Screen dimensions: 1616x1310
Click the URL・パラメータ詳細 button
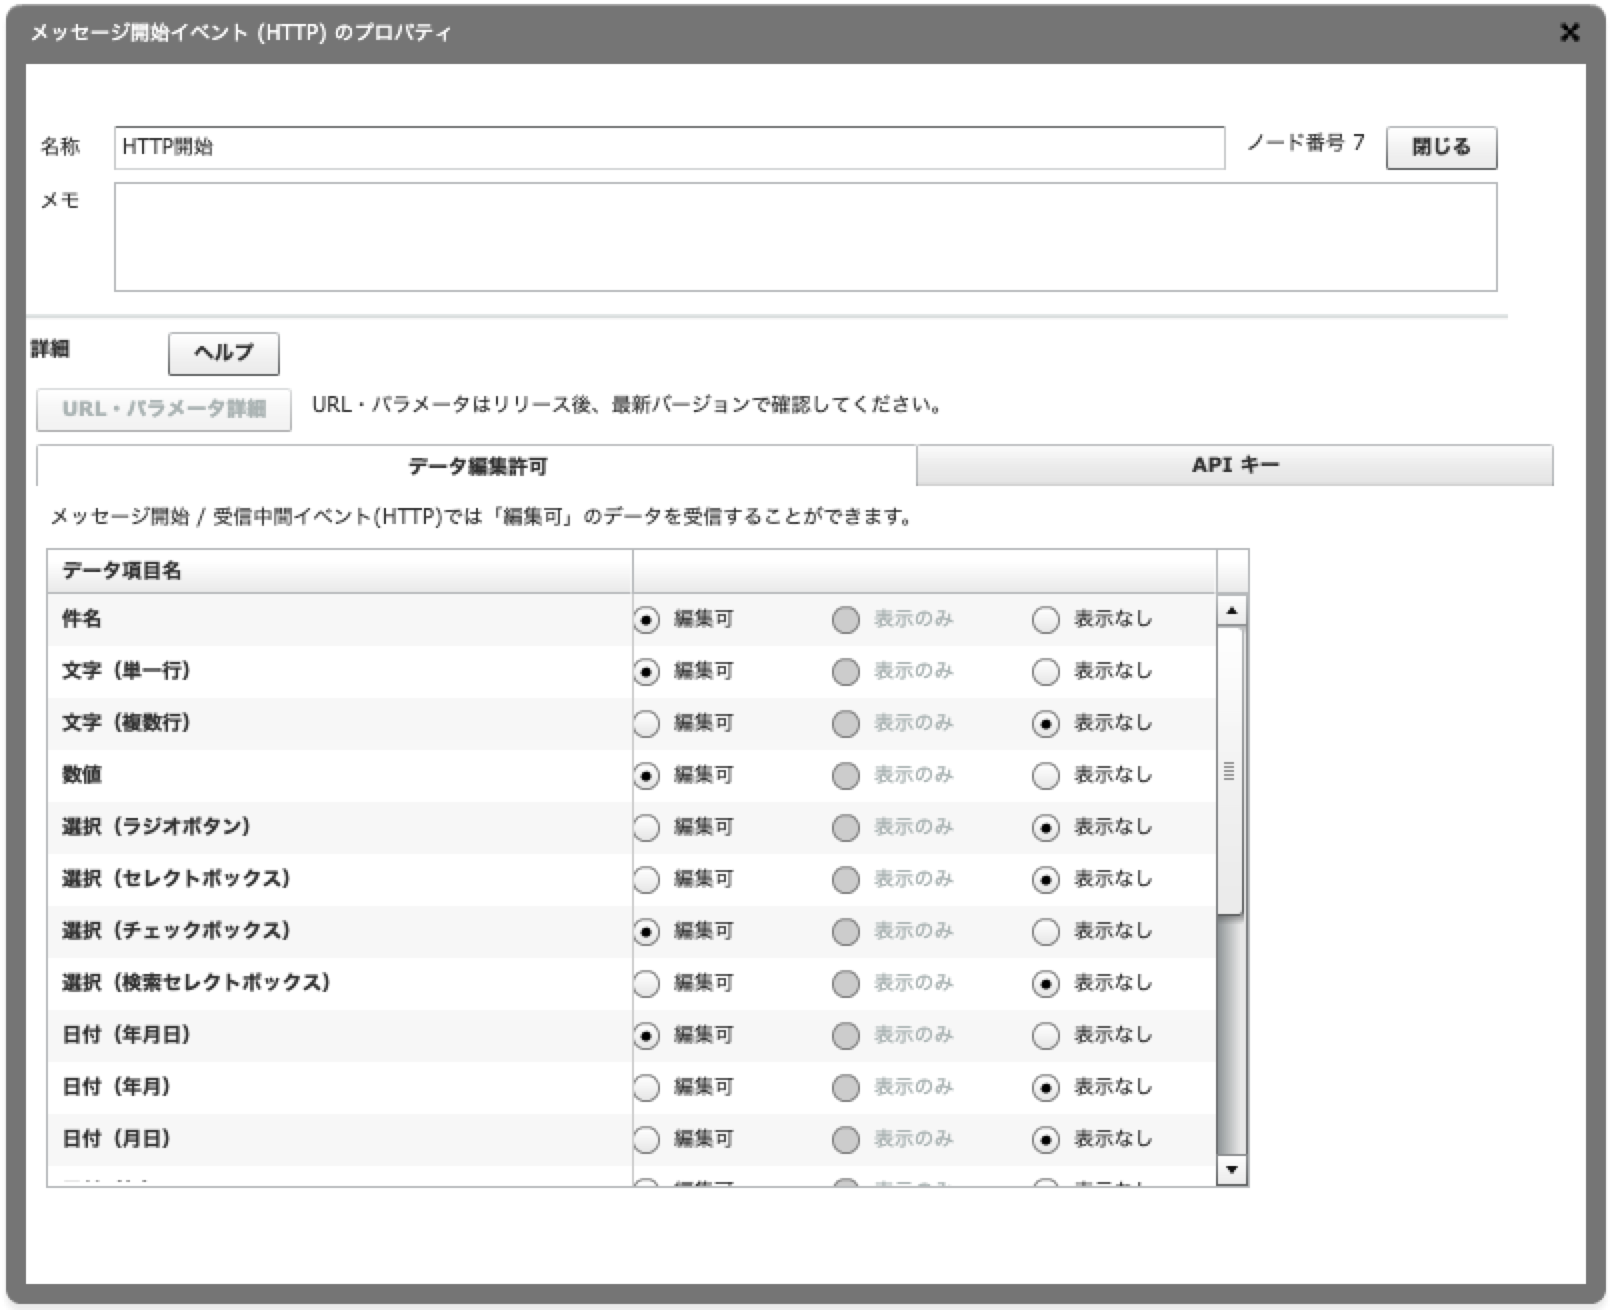point(163,410)
